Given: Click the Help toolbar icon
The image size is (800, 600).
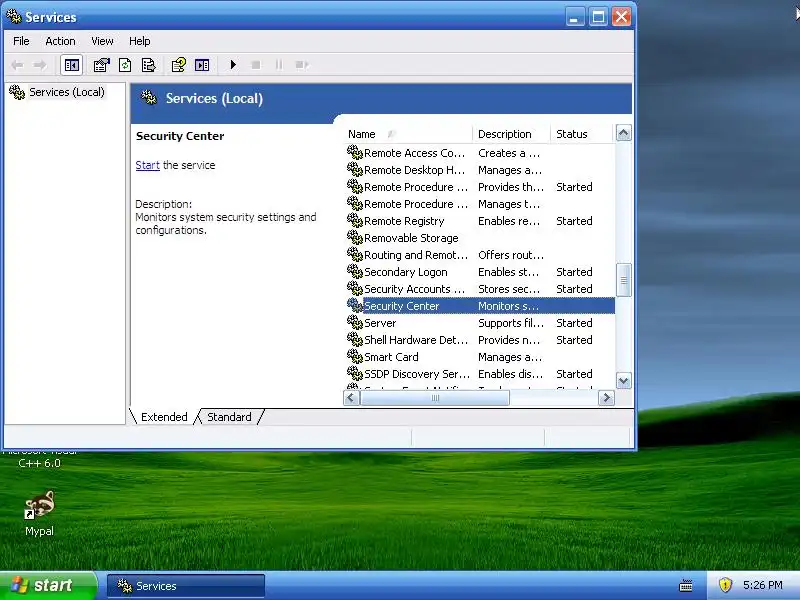Looking at the screenshot, I should click(x=178, y=65).
